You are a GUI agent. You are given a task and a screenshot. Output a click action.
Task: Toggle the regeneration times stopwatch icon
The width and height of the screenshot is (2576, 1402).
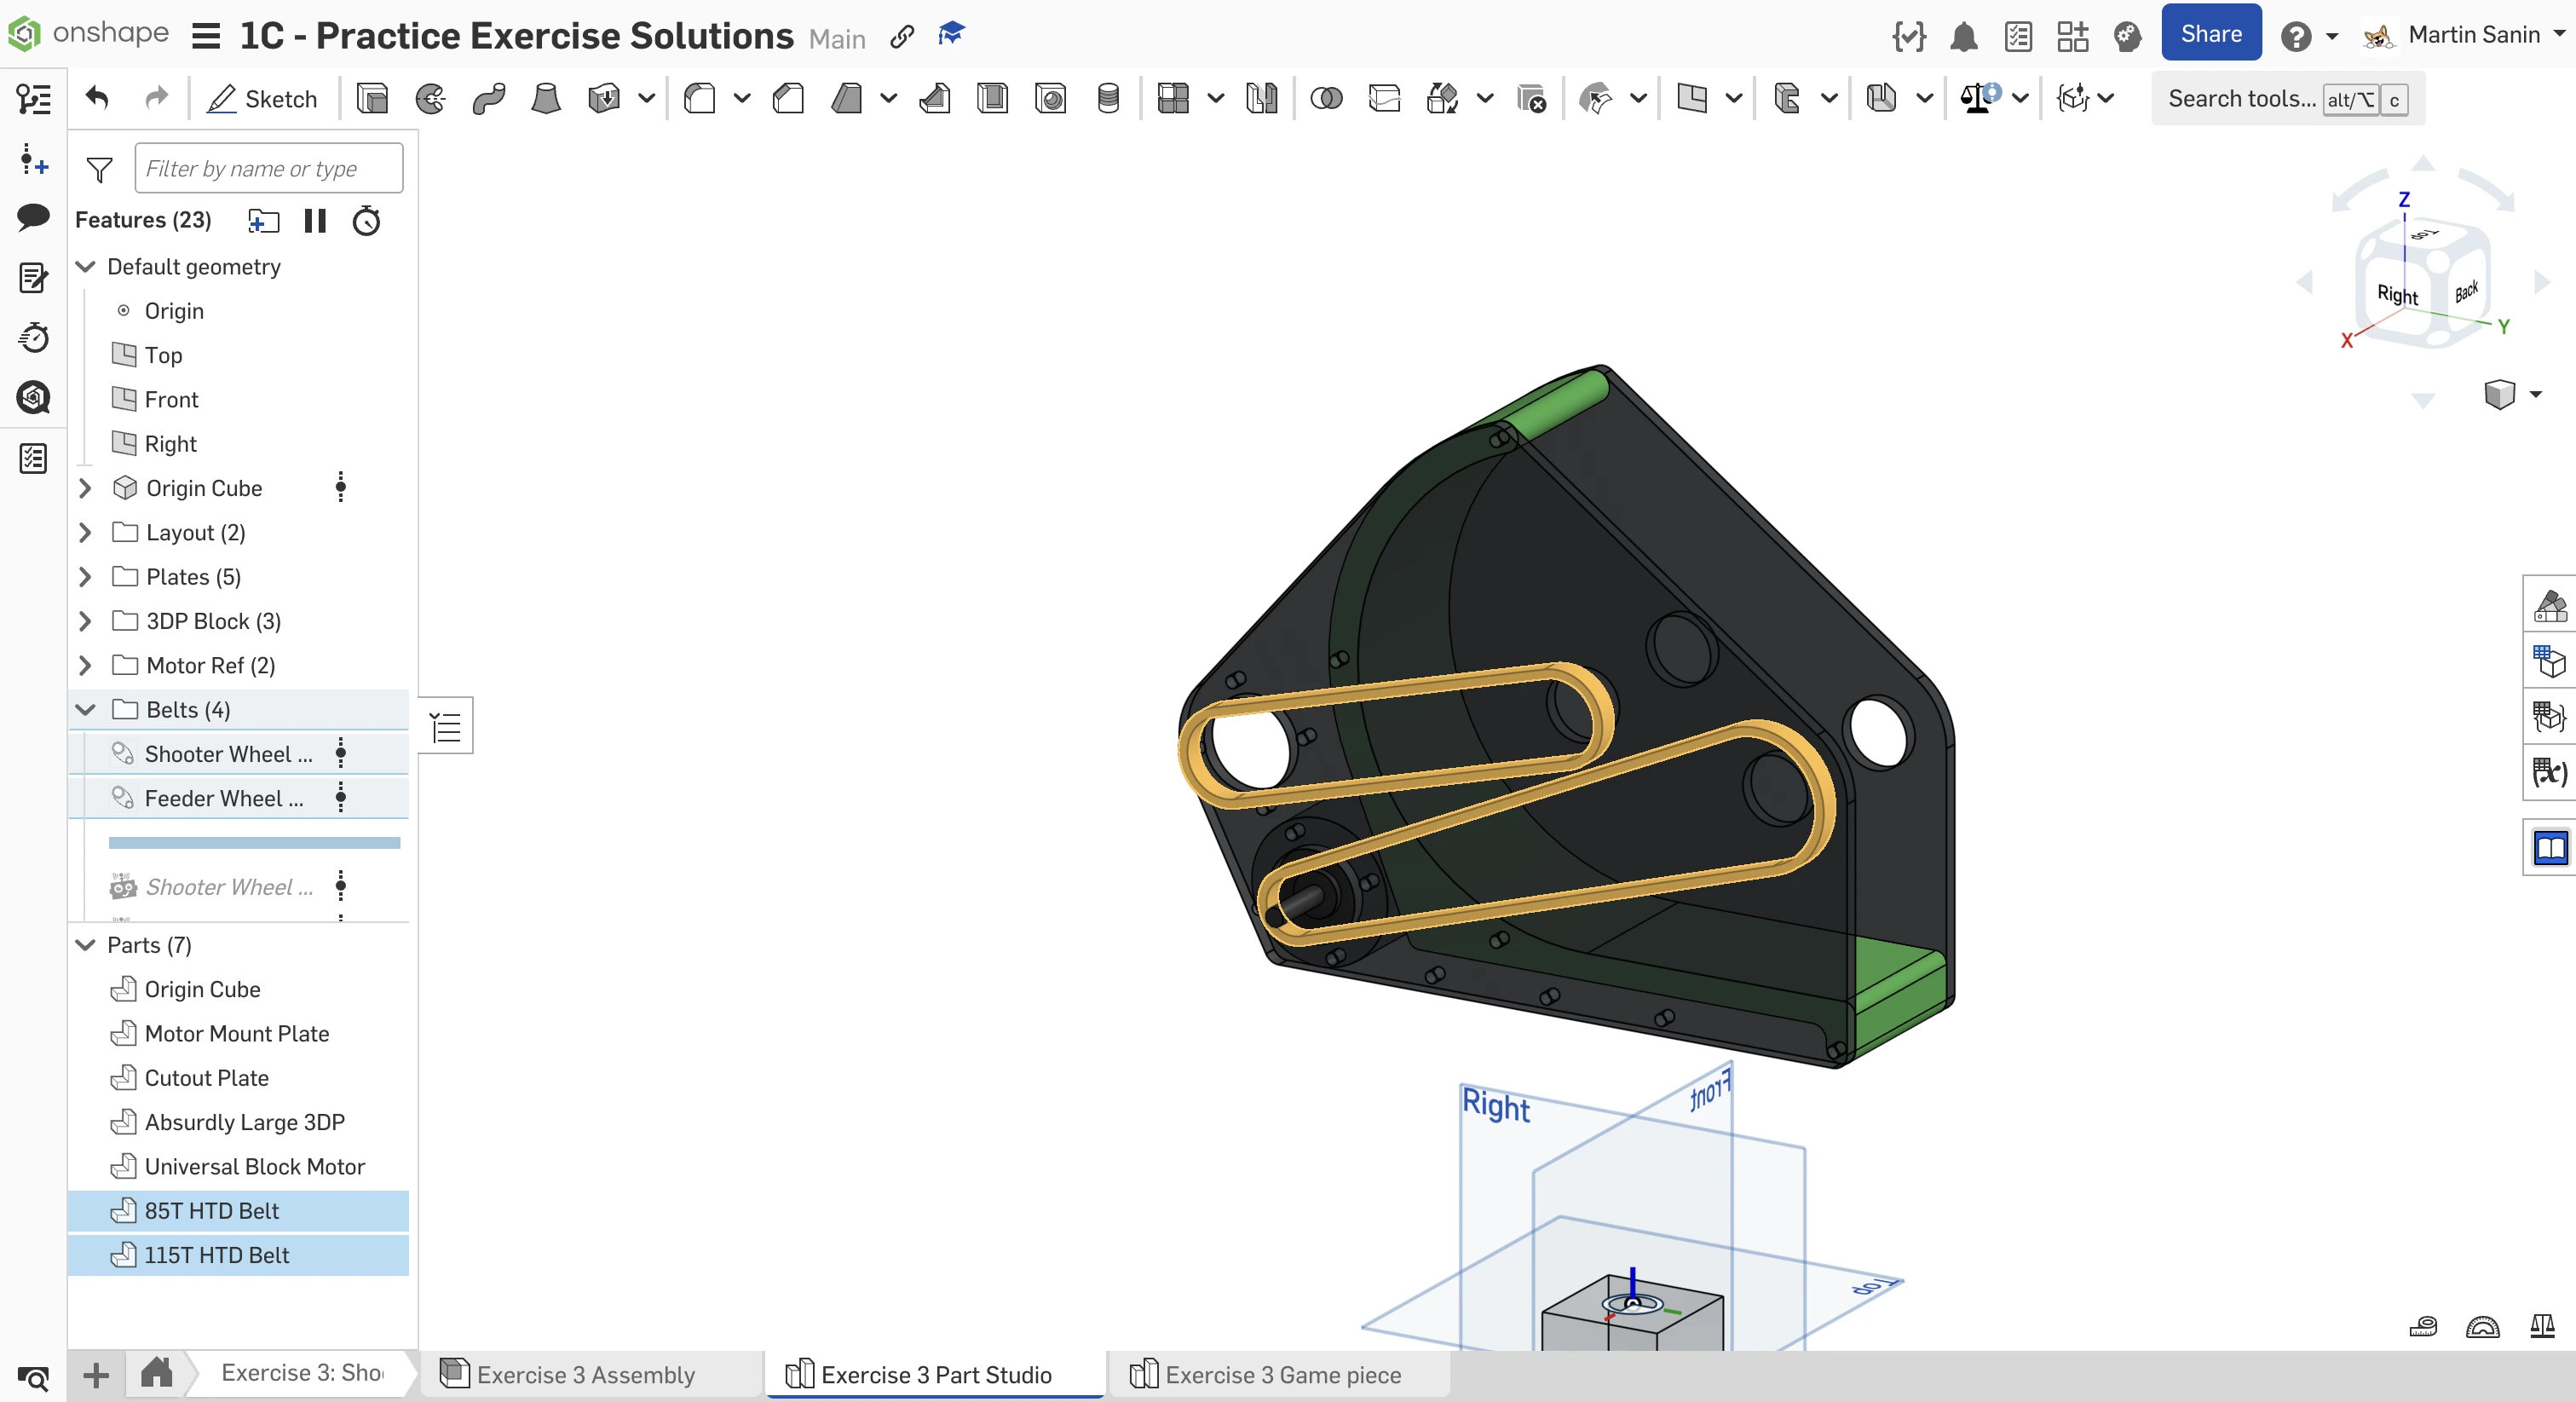click(x=366, y=220)
